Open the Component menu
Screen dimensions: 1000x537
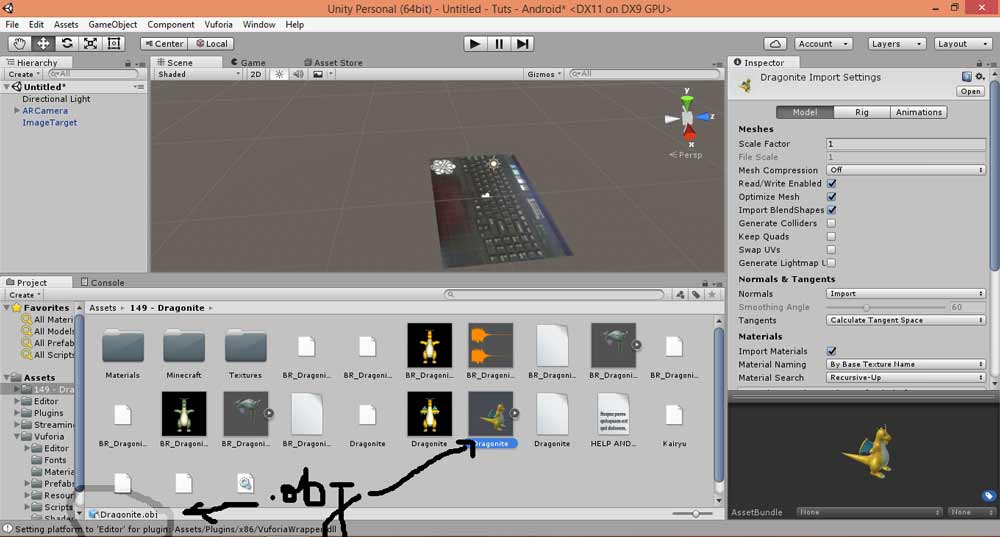[x=170, y=24]
